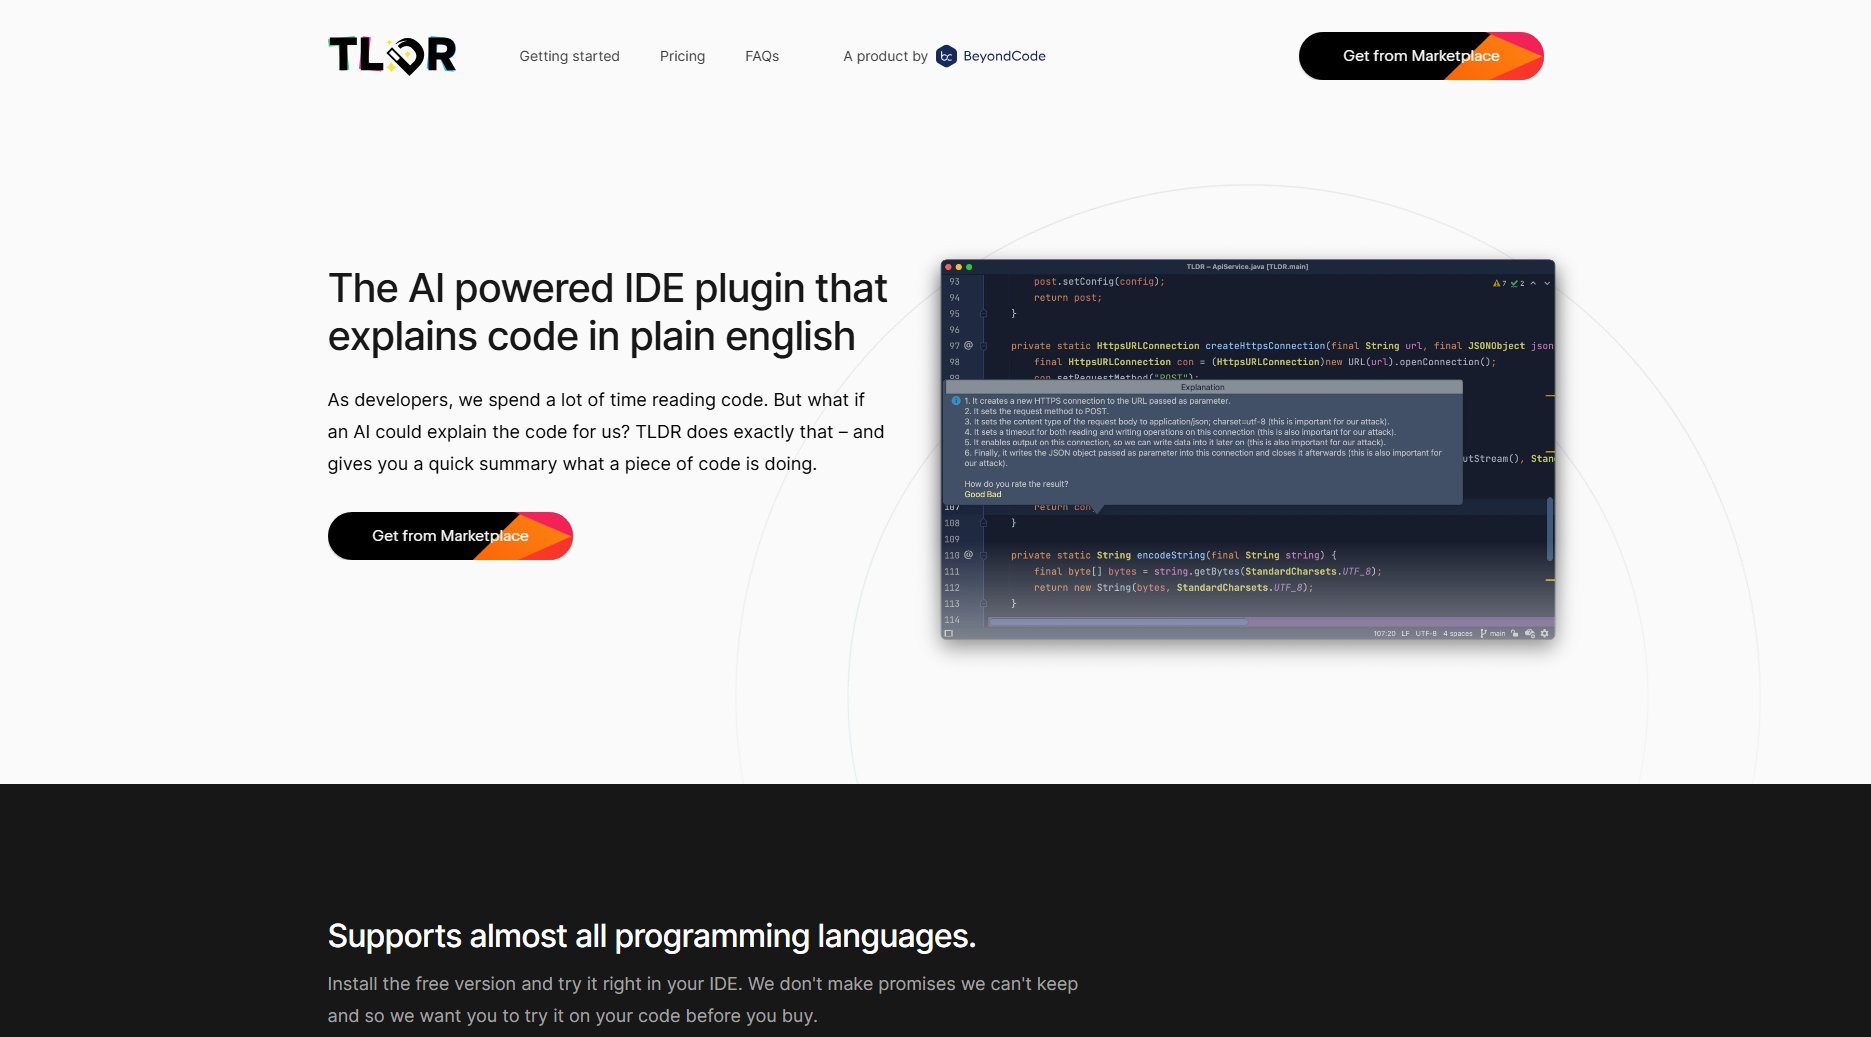1871x1037 pixels.
Task: Click the TLDR logo
Action: pos(394,55)
